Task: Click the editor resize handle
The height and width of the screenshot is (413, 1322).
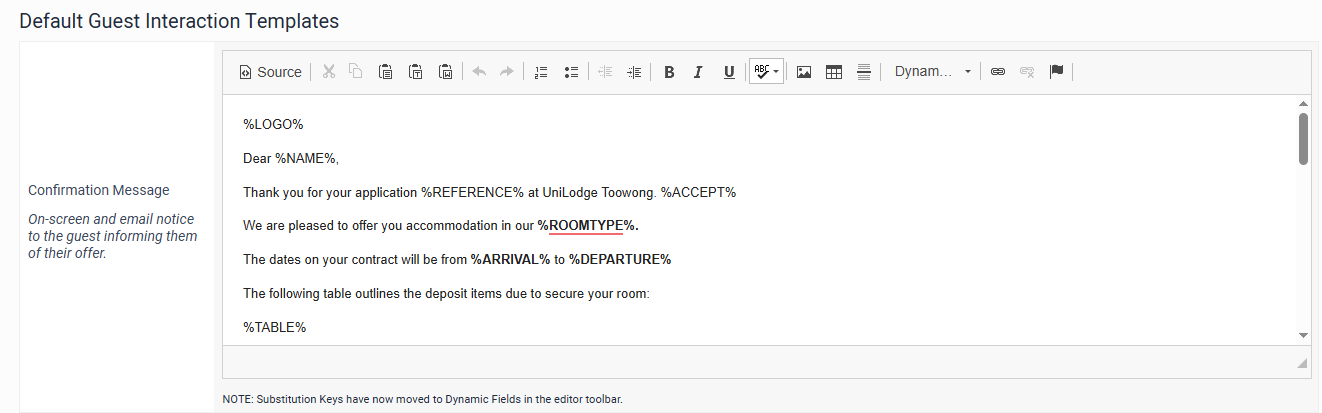Action: tap(1302, 363)
